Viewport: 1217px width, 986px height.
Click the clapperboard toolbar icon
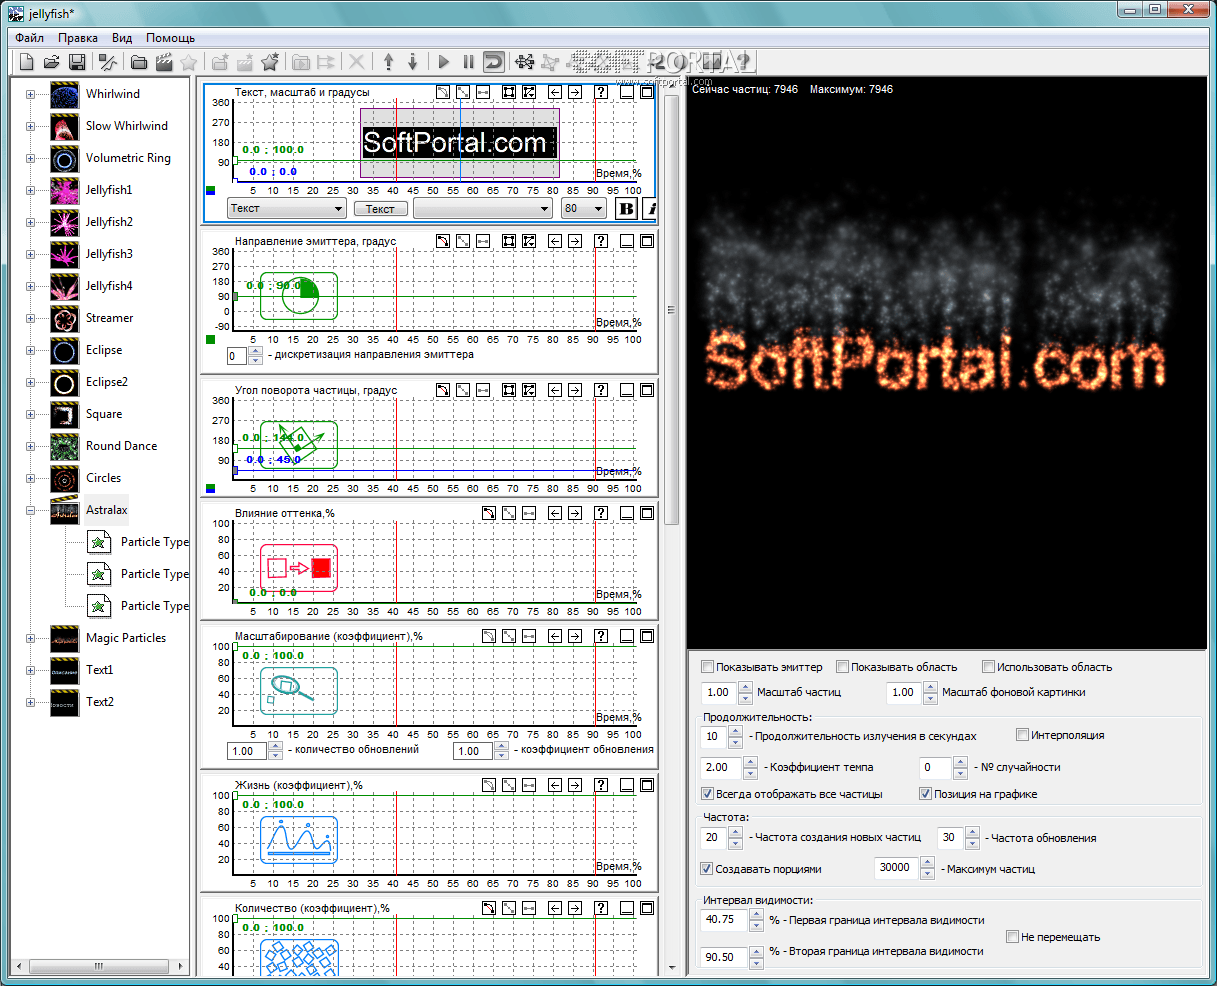point(164,62)
